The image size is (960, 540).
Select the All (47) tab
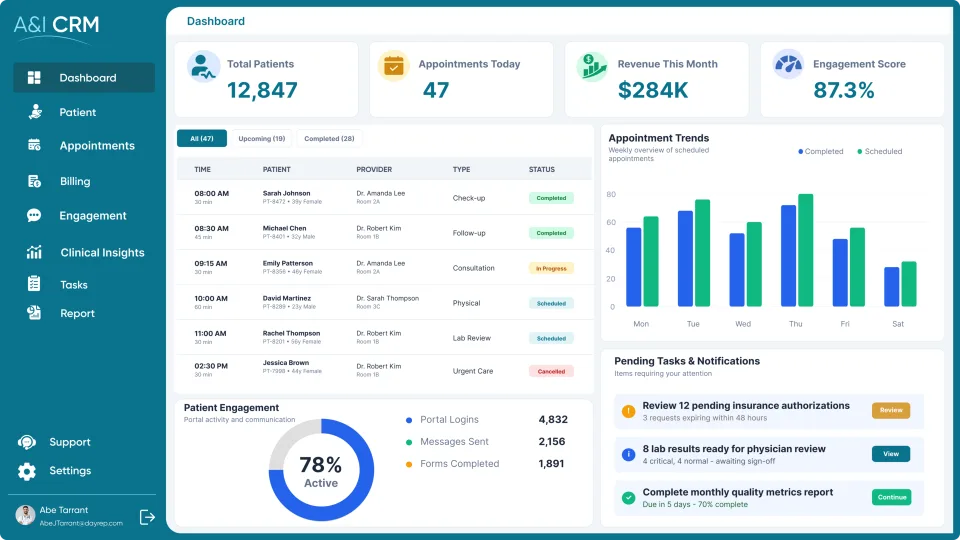[x=201, y=138]
